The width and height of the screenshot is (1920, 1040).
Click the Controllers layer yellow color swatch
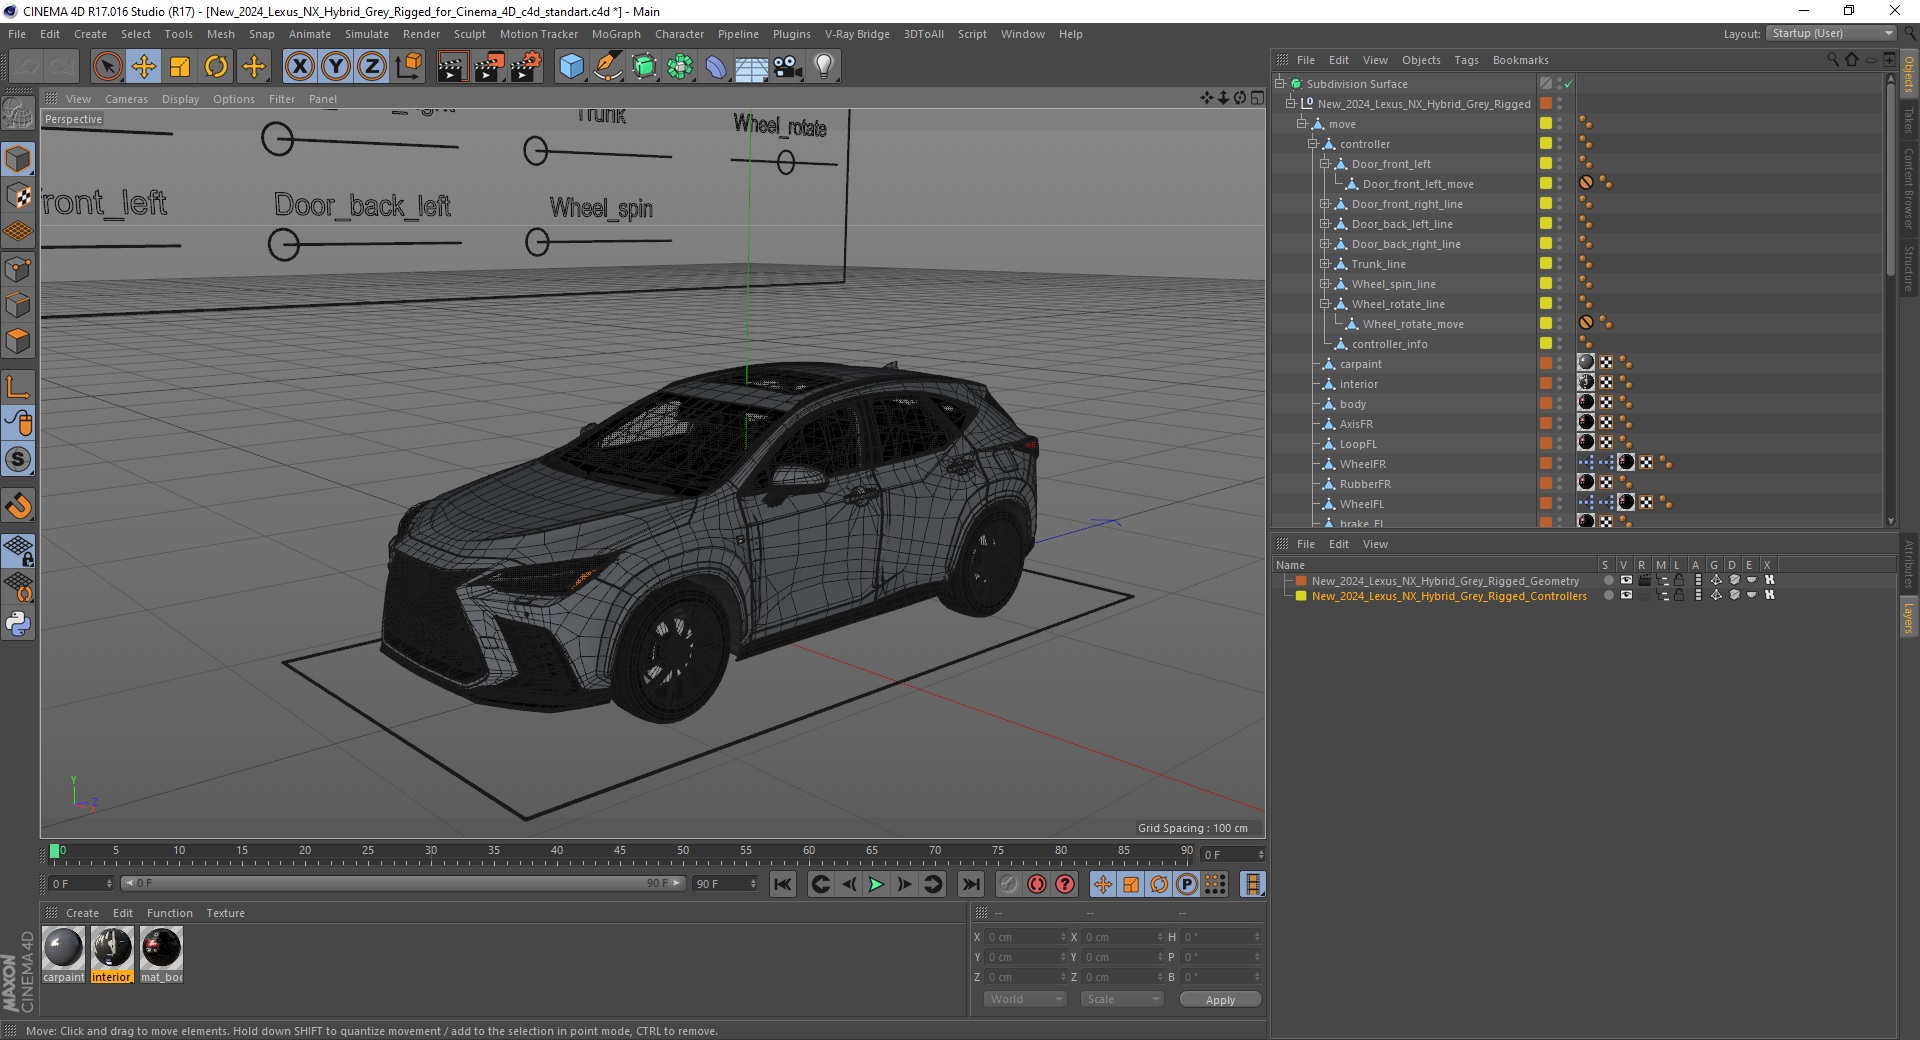click(x=1301, y=595)
